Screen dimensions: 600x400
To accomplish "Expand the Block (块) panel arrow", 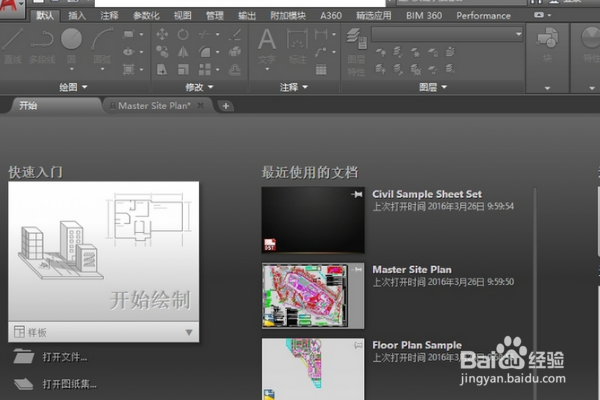I will tap(547, 88).
